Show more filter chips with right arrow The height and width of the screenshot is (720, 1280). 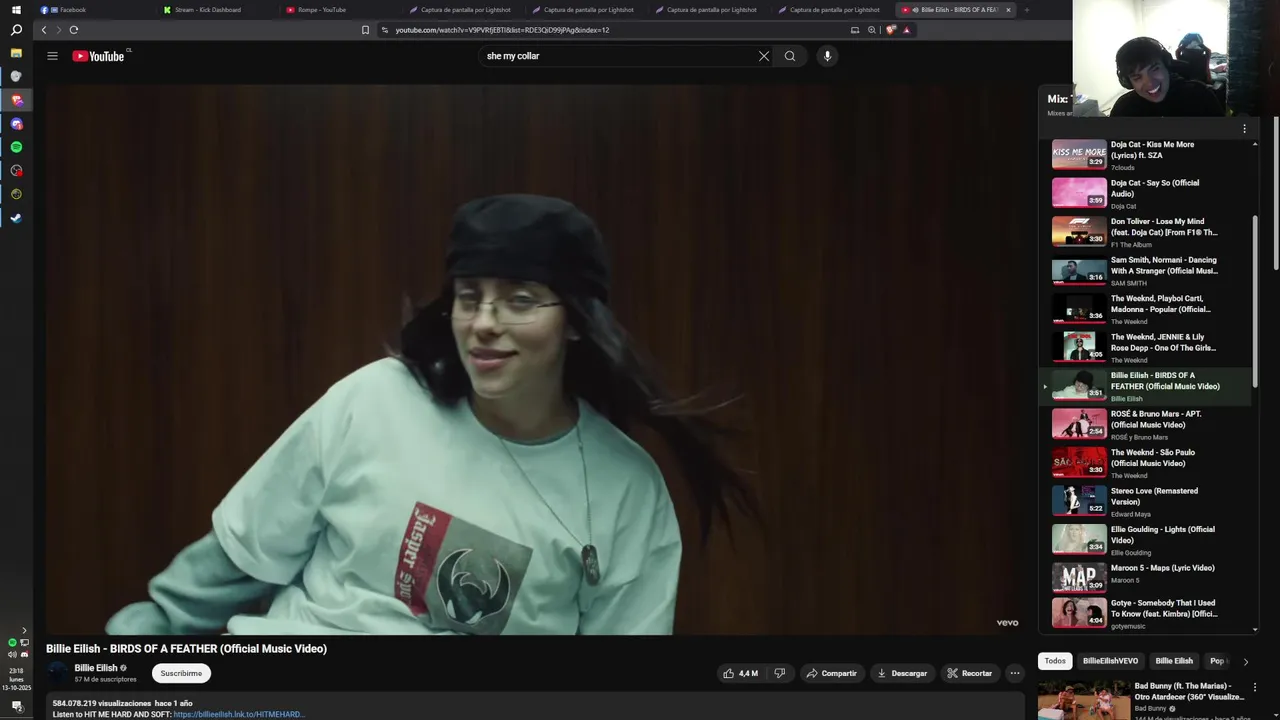coord(1245,661)
